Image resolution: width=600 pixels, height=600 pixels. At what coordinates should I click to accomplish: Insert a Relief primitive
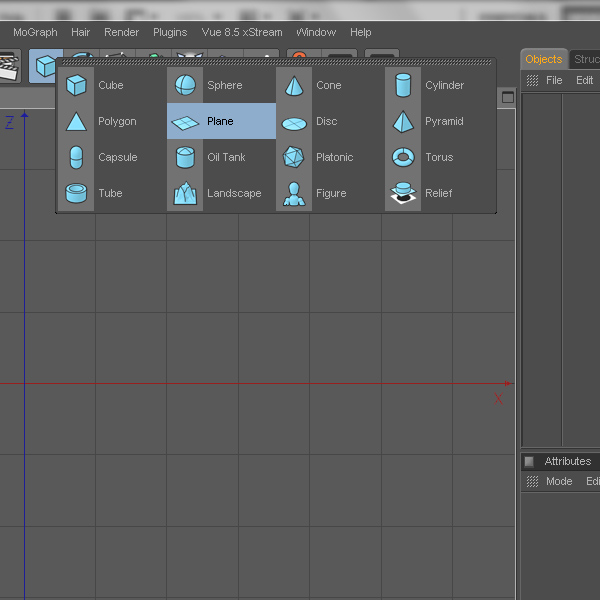(x=440, y=193)
